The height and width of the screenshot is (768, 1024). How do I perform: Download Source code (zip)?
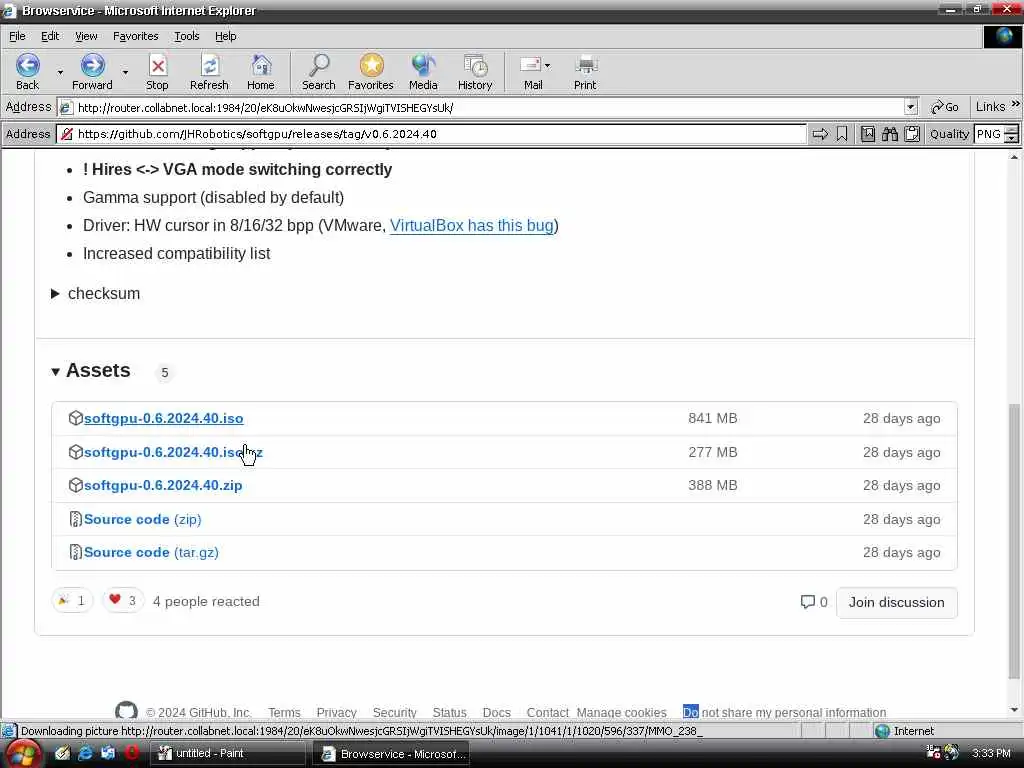coord(142,519)
